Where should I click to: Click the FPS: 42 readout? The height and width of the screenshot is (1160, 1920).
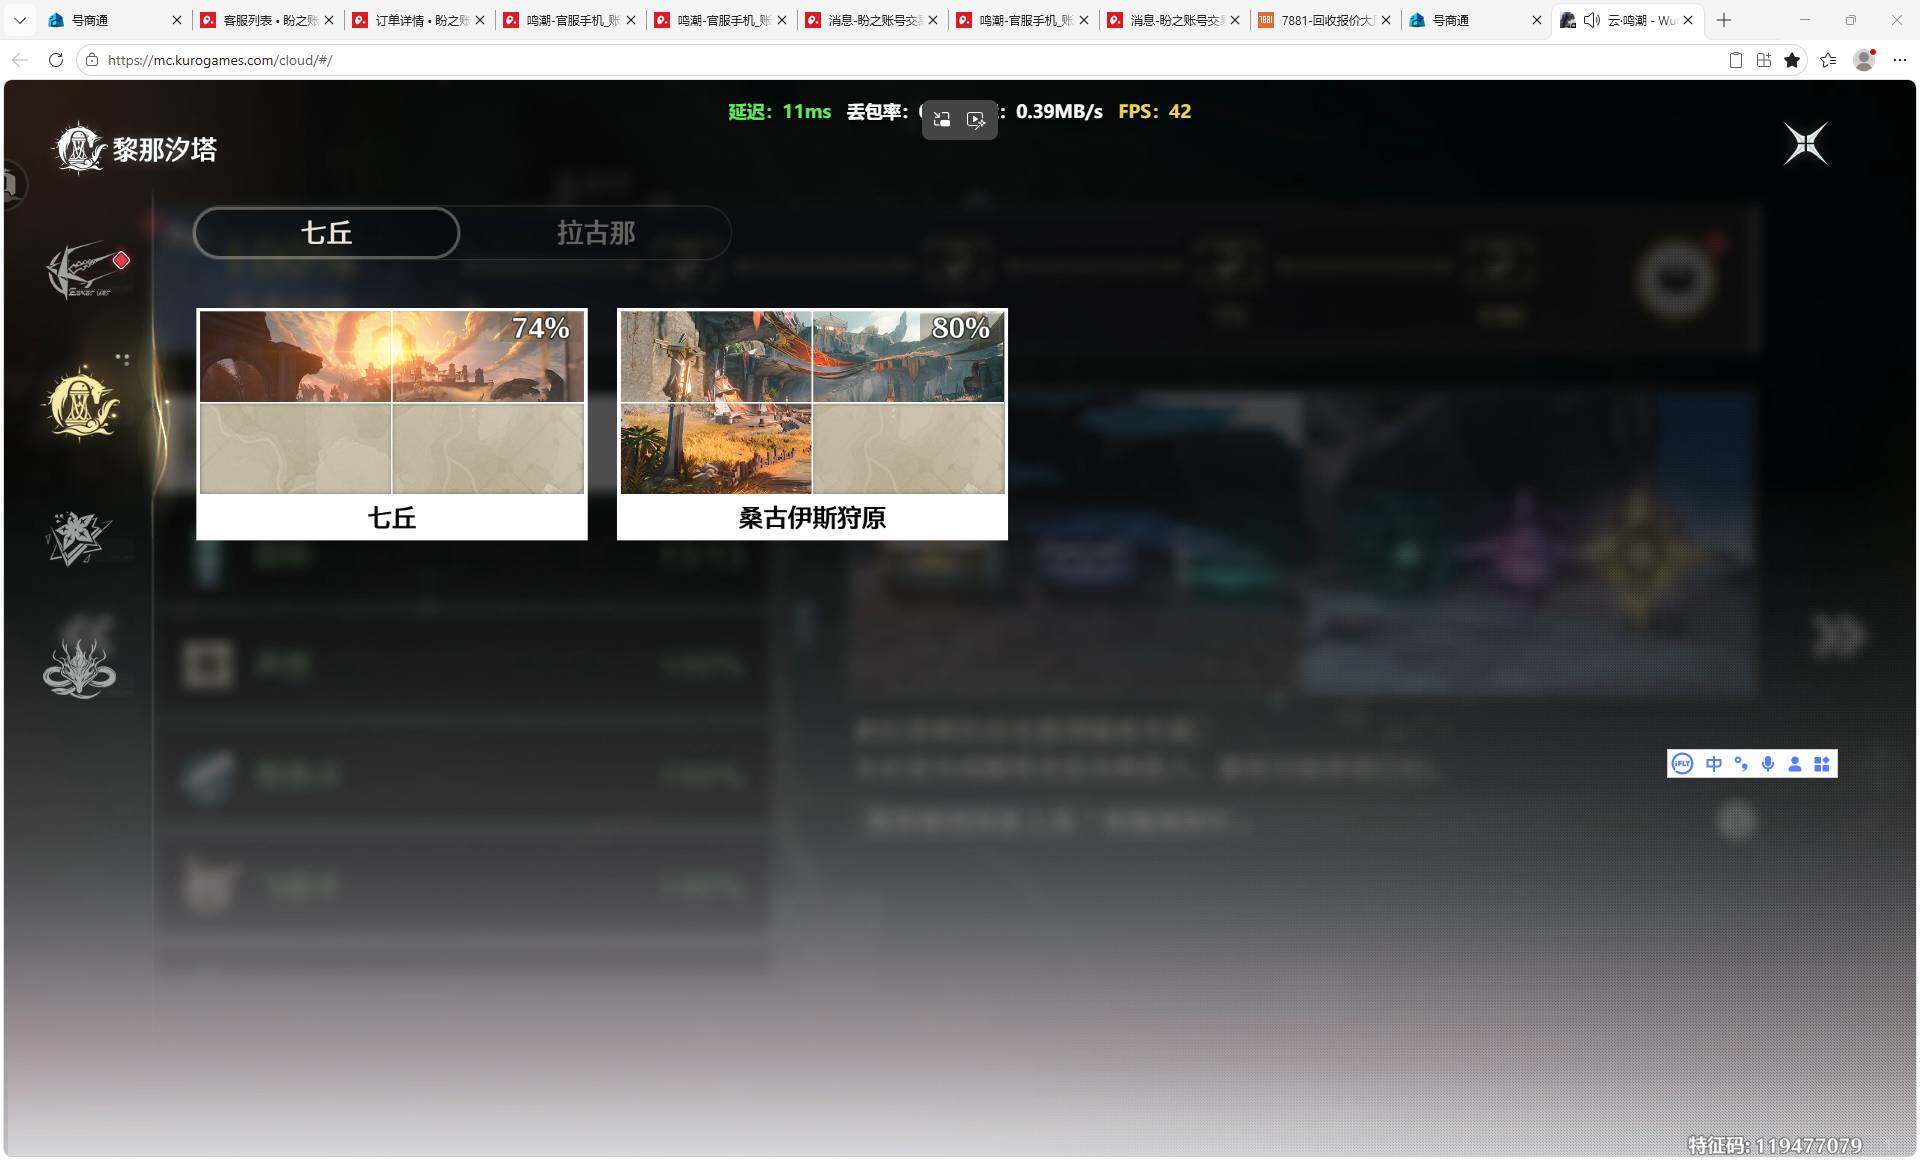pos(1155,112)
